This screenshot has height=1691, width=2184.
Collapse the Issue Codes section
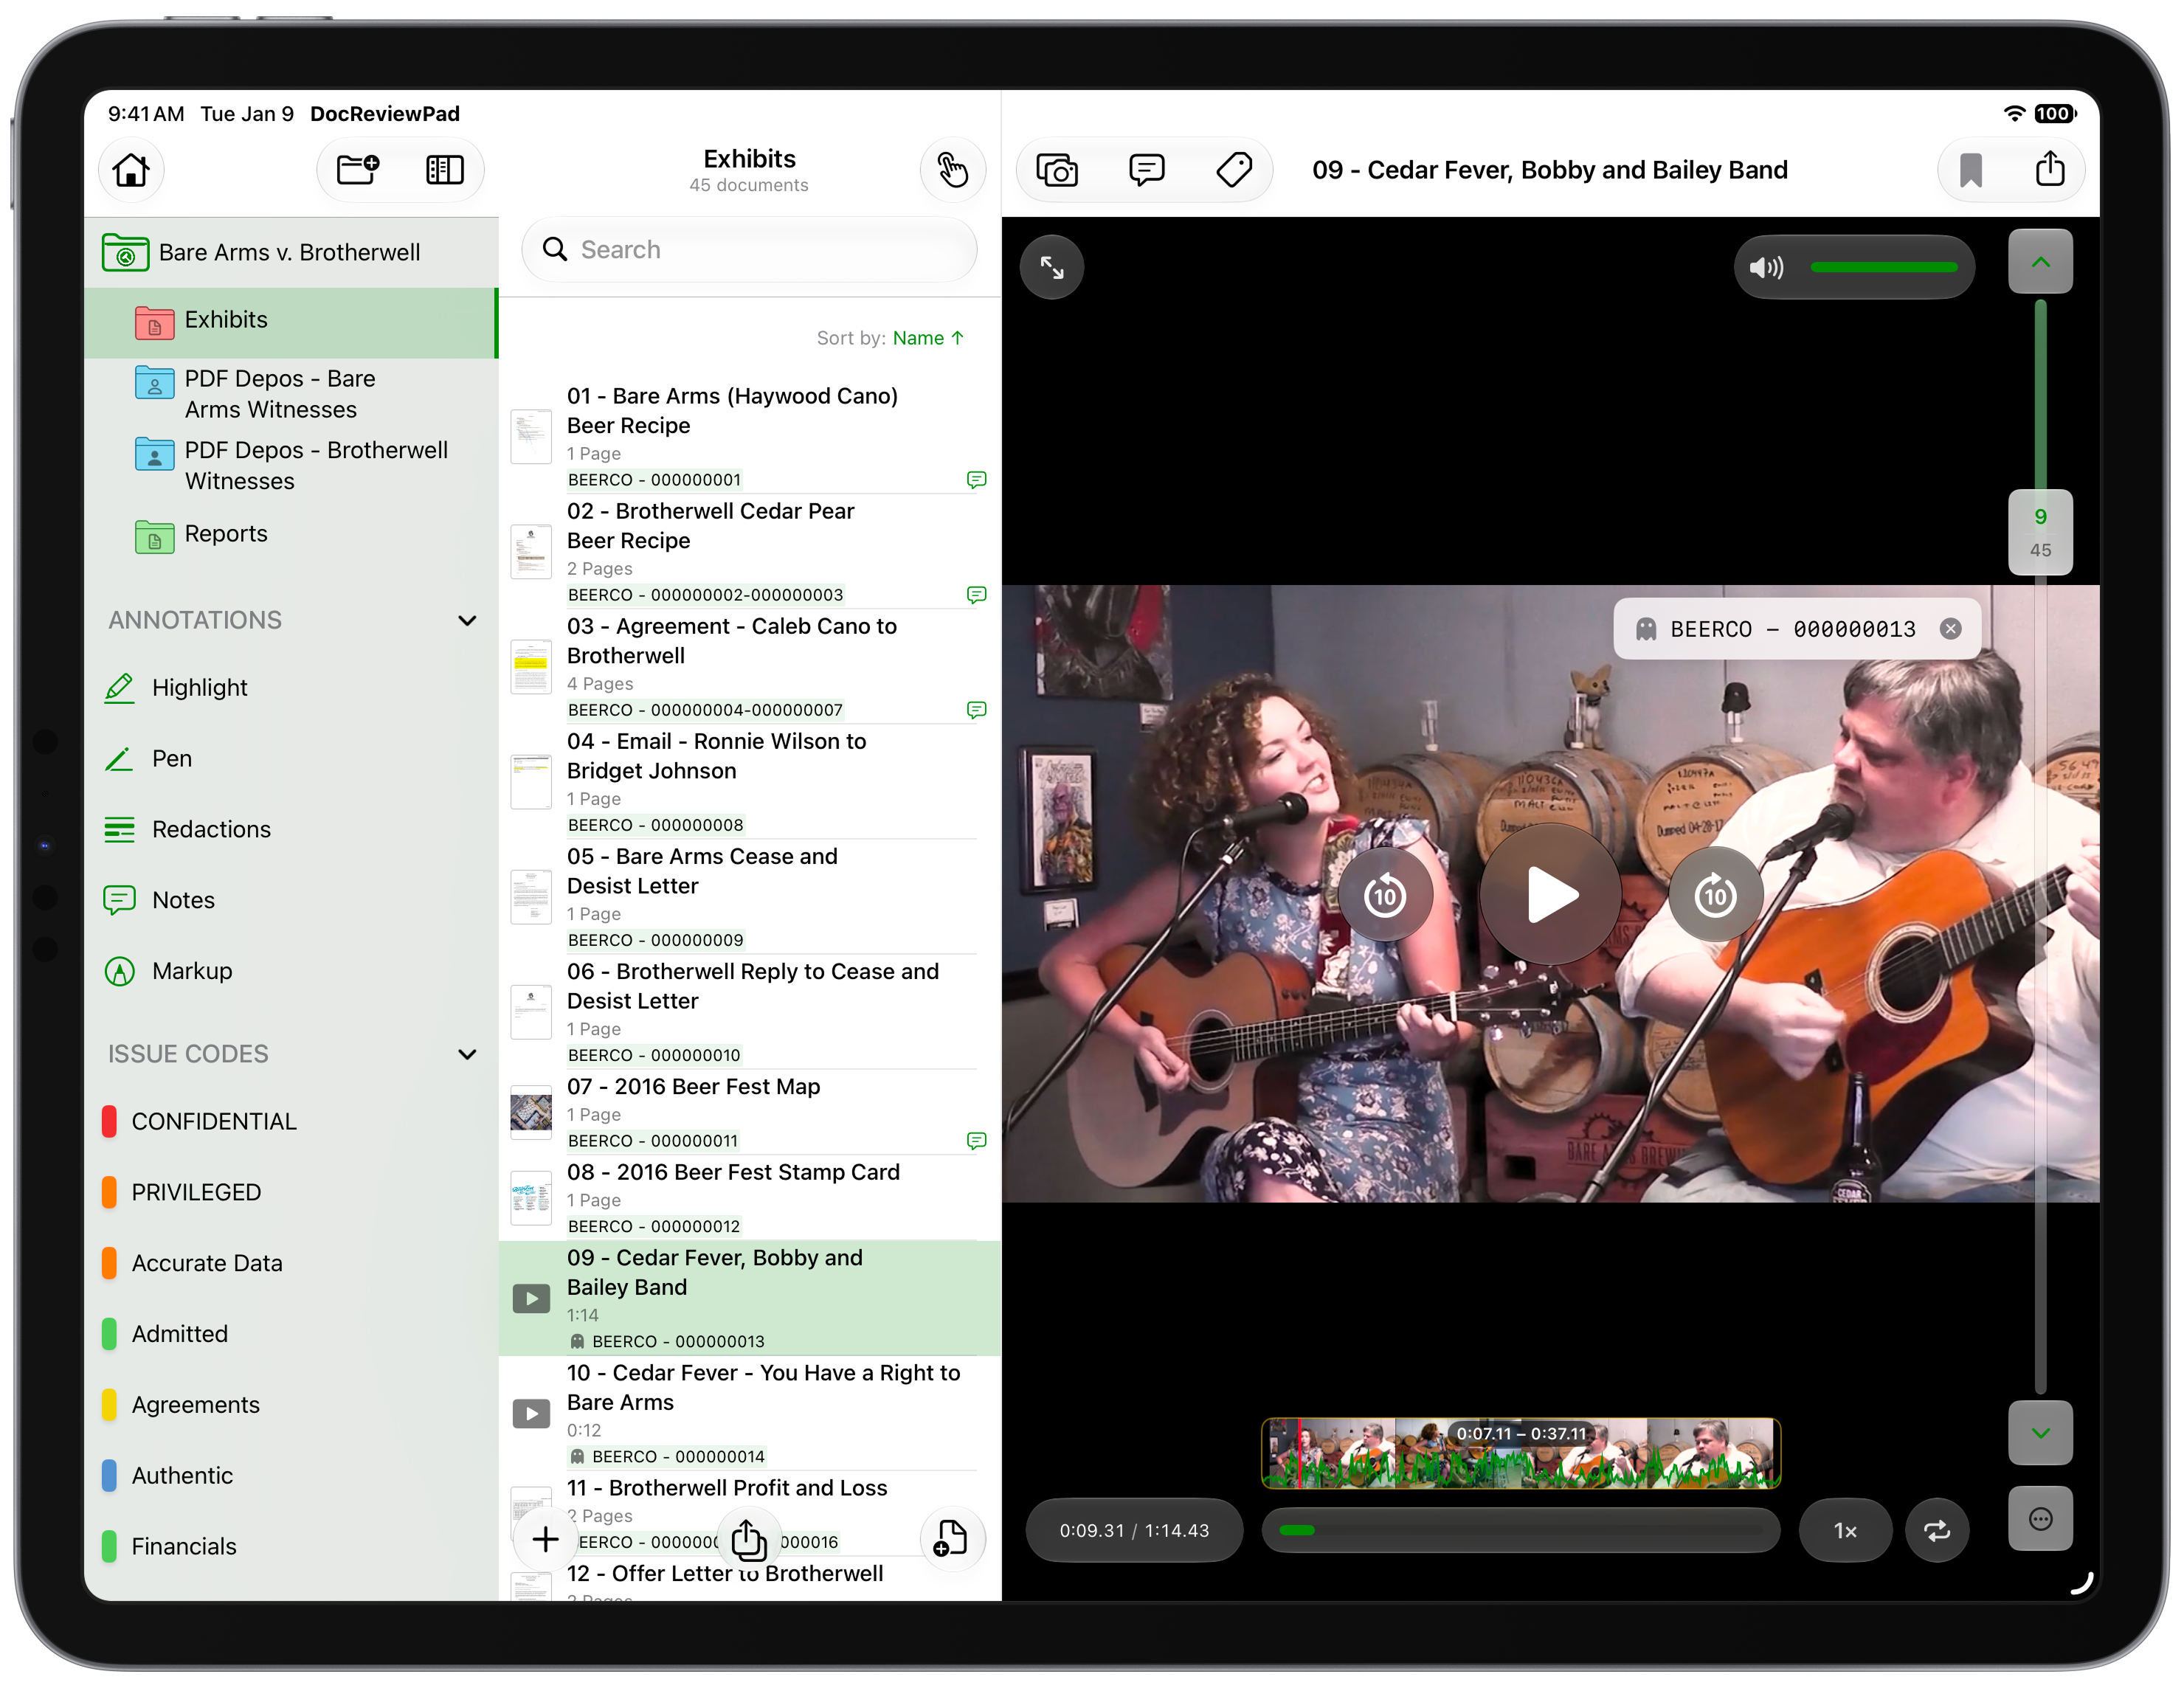coord(466,1054)
